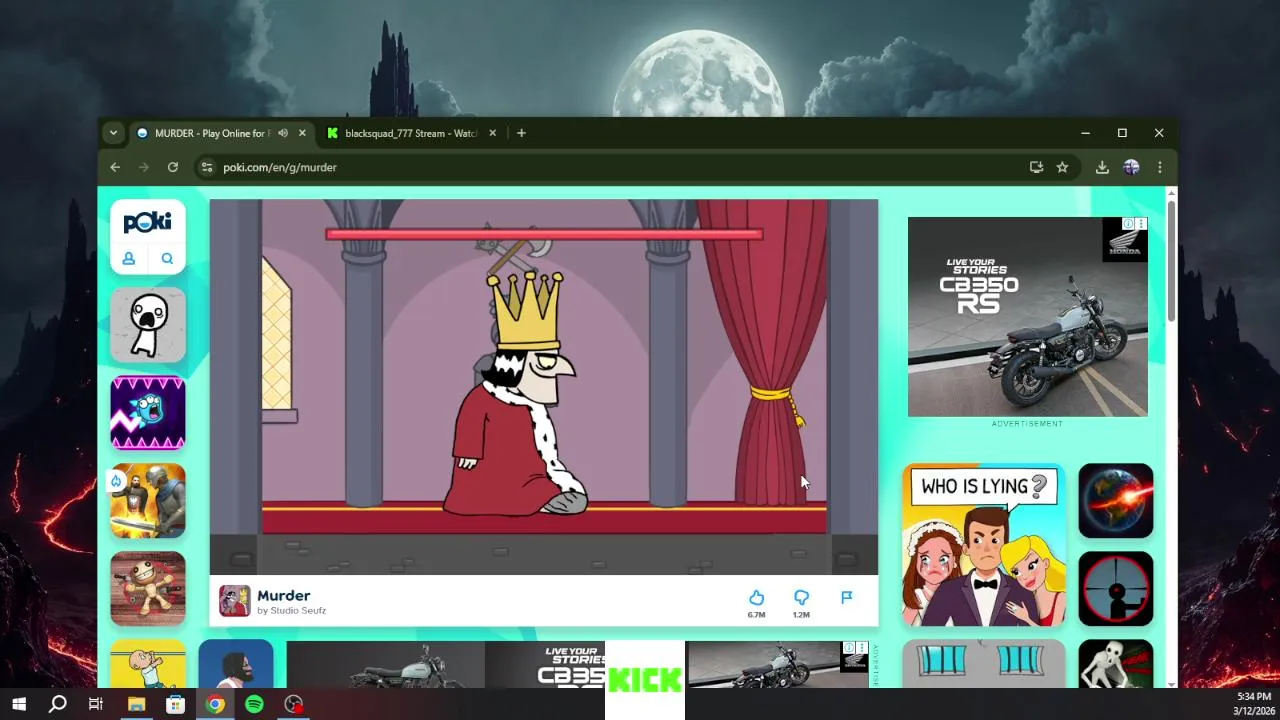Viewport: 1280px width, 720px height.
Task: Open the blue cube neon zigzag game thumbnail
Action: 148,413
